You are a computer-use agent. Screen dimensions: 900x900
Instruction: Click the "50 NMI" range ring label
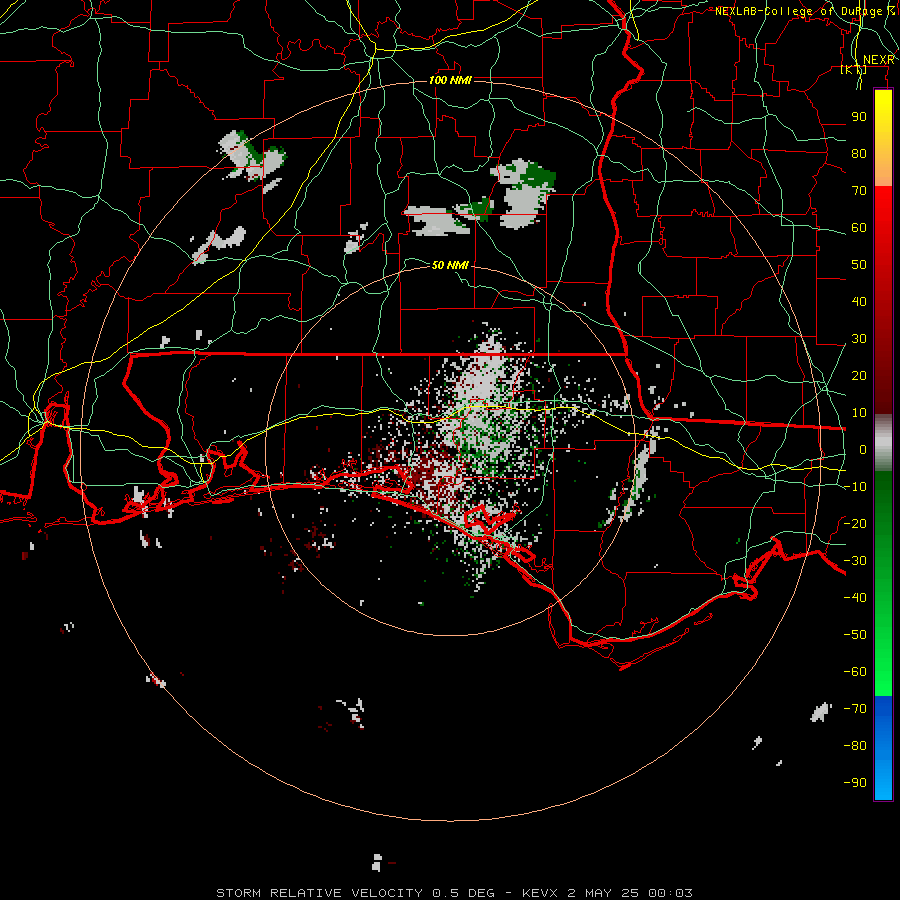click(451, 265)
